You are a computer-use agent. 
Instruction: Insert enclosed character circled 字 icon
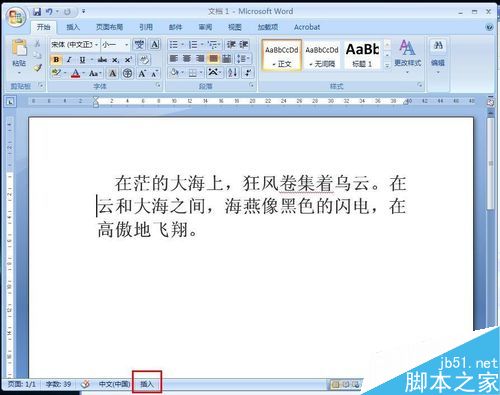tap(127, 73)
